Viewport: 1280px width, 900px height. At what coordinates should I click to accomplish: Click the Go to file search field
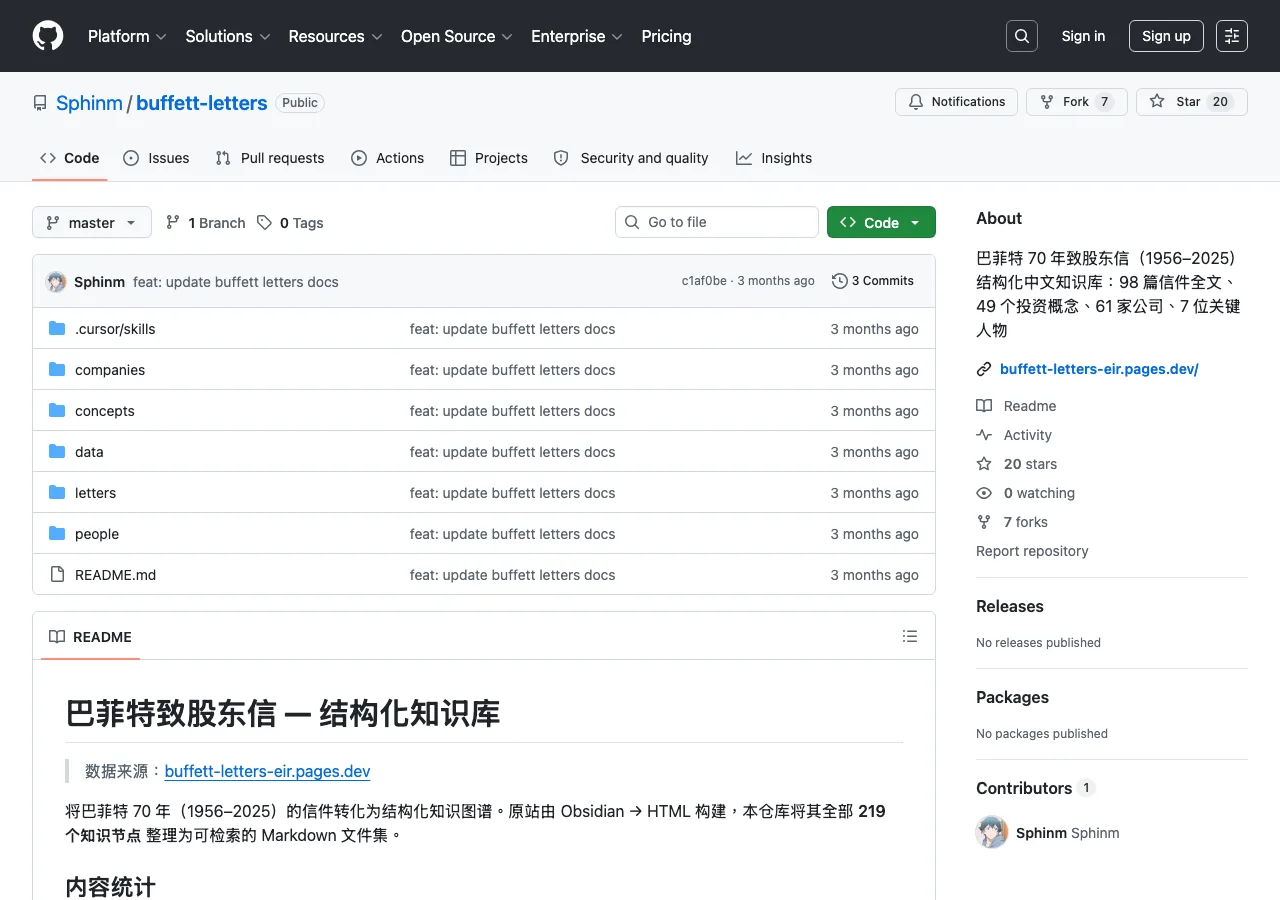click(717, 222)
